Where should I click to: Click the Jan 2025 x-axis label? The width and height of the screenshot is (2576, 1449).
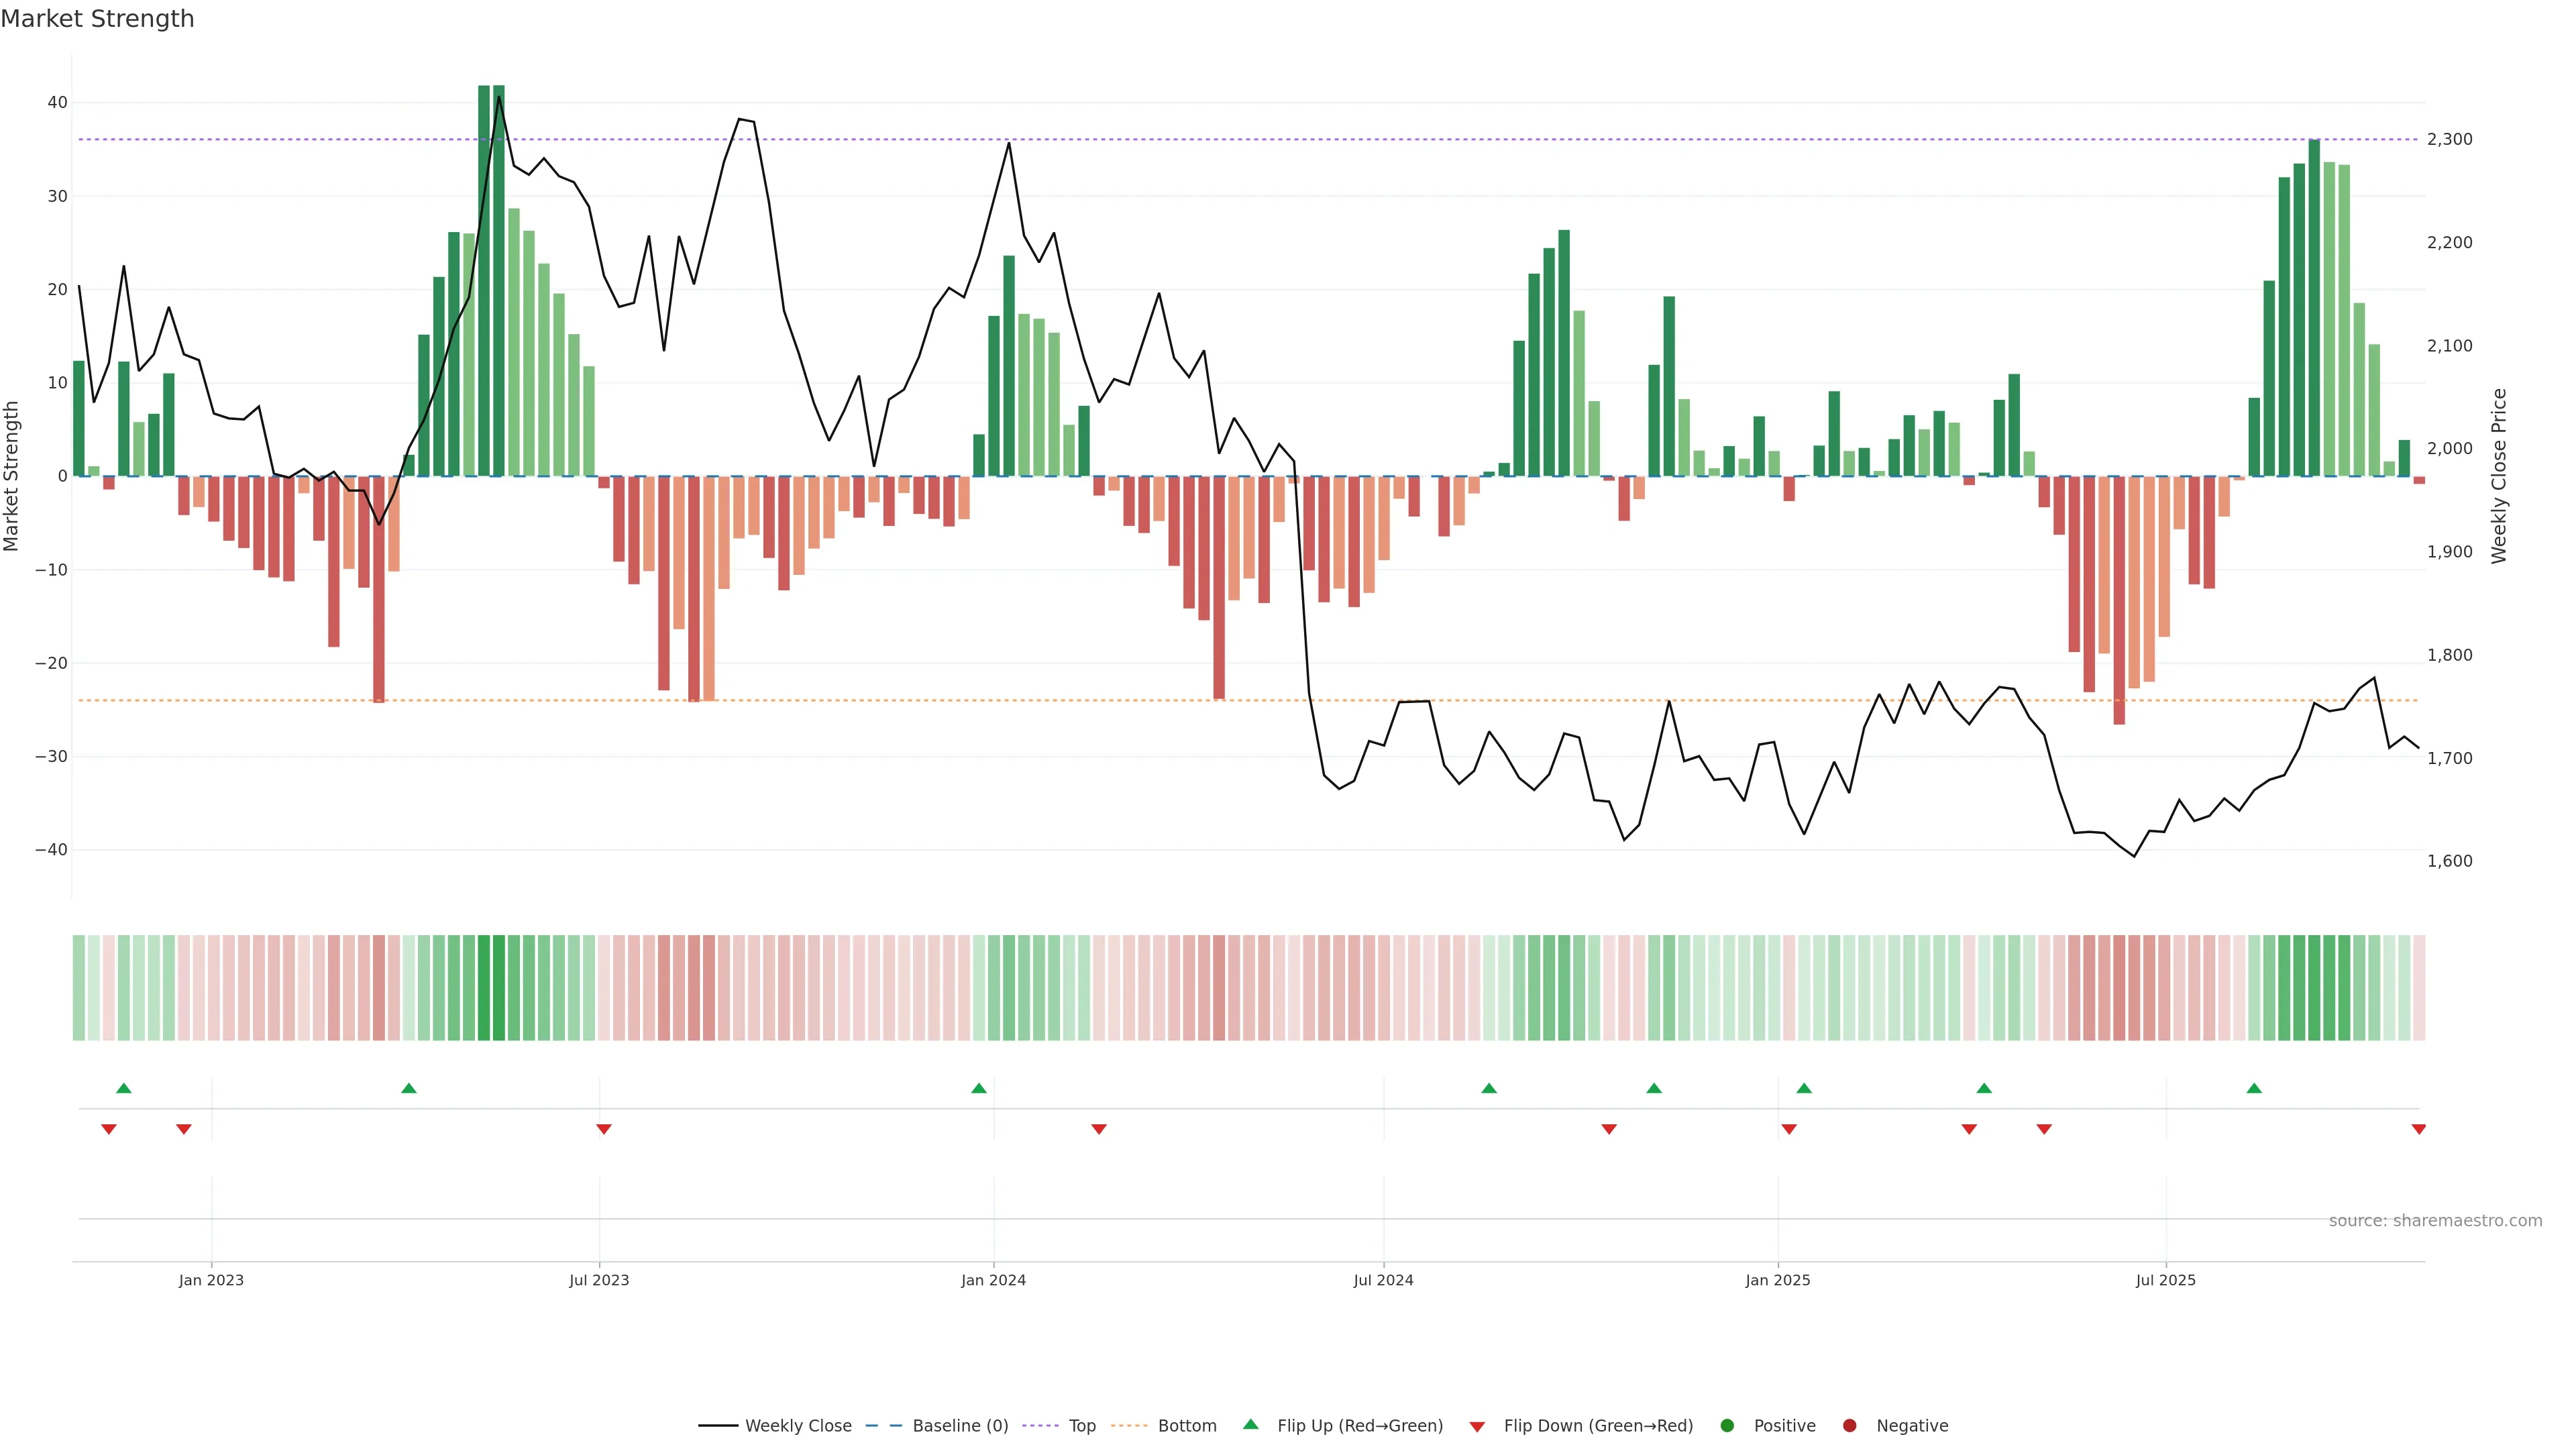[1778, 1280]
